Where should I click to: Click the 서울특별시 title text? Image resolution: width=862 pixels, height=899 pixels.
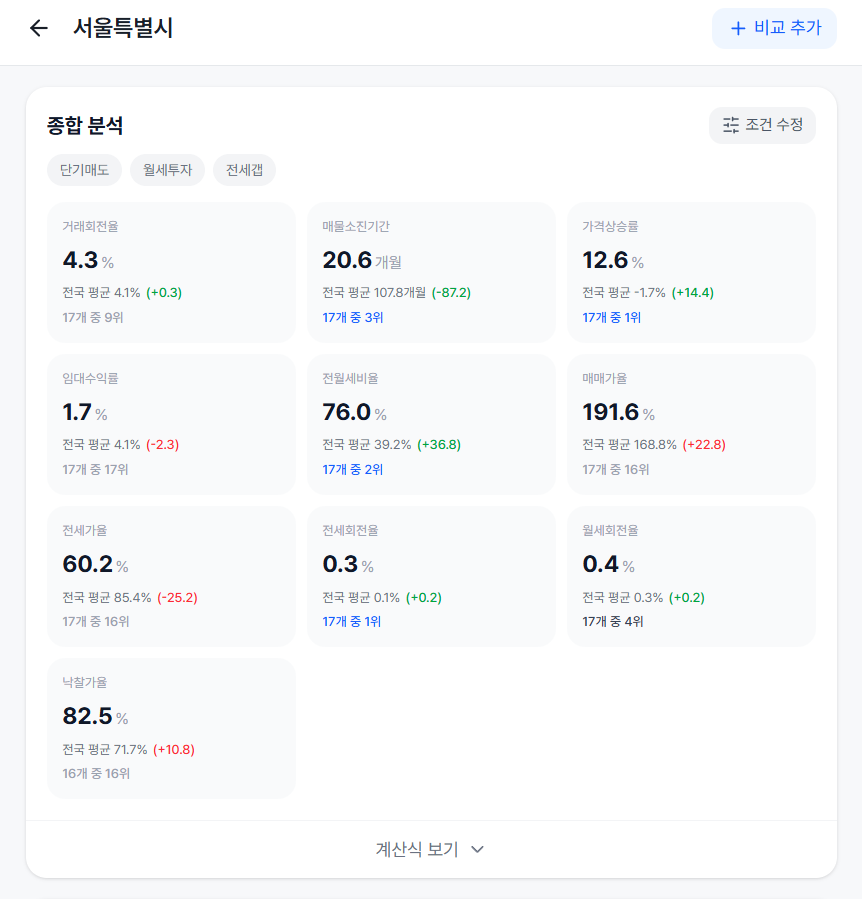pyautogui.click(x=124, y=28)
